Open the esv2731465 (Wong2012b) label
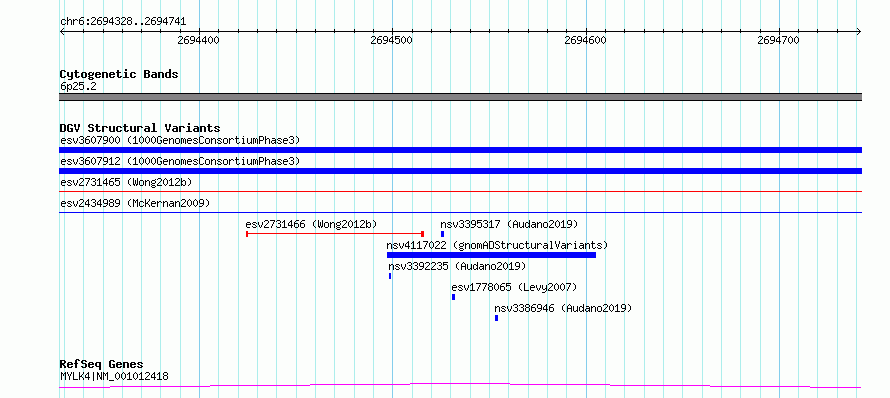 (126, 182)
